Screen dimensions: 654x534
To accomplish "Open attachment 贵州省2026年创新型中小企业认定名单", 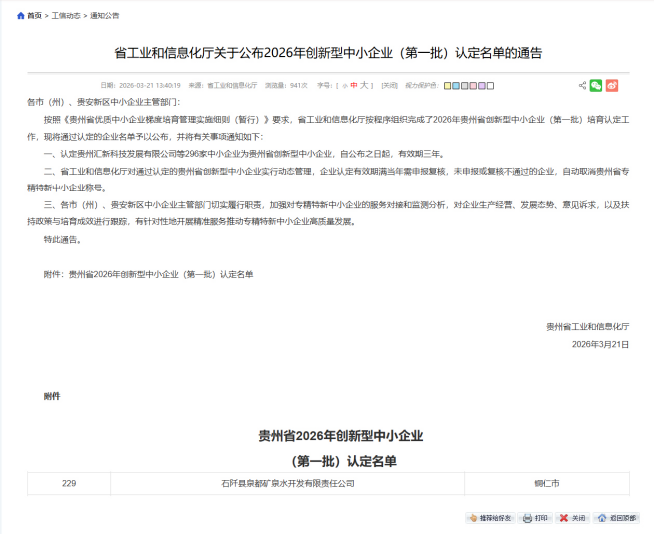I will pyautogui.click(x=160, y=273).
